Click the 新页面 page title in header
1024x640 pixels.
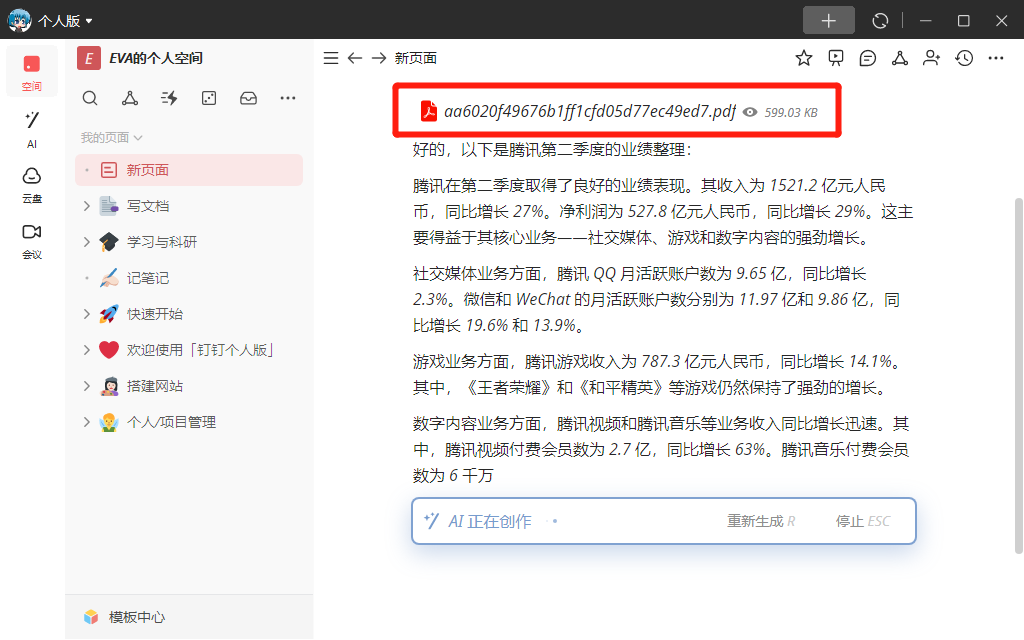pos(416,58)
